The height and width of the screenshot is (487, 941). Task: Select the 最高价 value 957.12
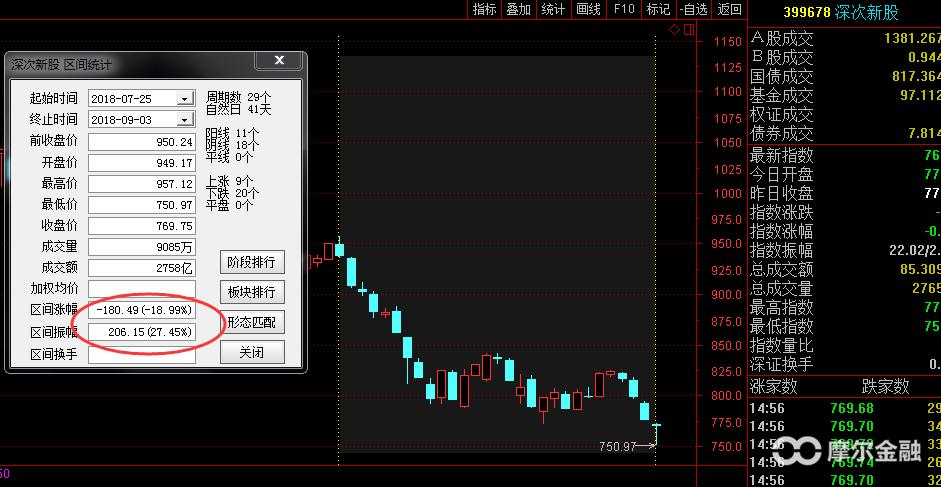[x=142, y=184]
